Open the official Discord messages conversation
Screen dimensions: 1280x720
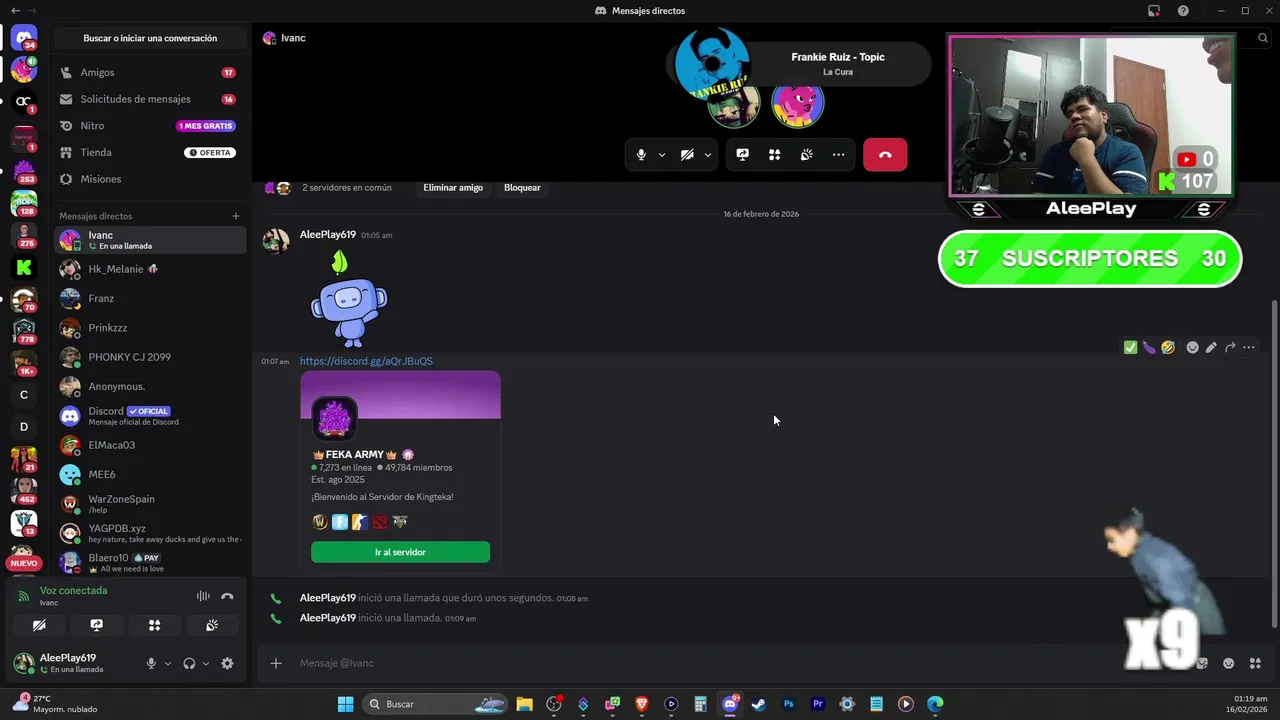point(150,416)
